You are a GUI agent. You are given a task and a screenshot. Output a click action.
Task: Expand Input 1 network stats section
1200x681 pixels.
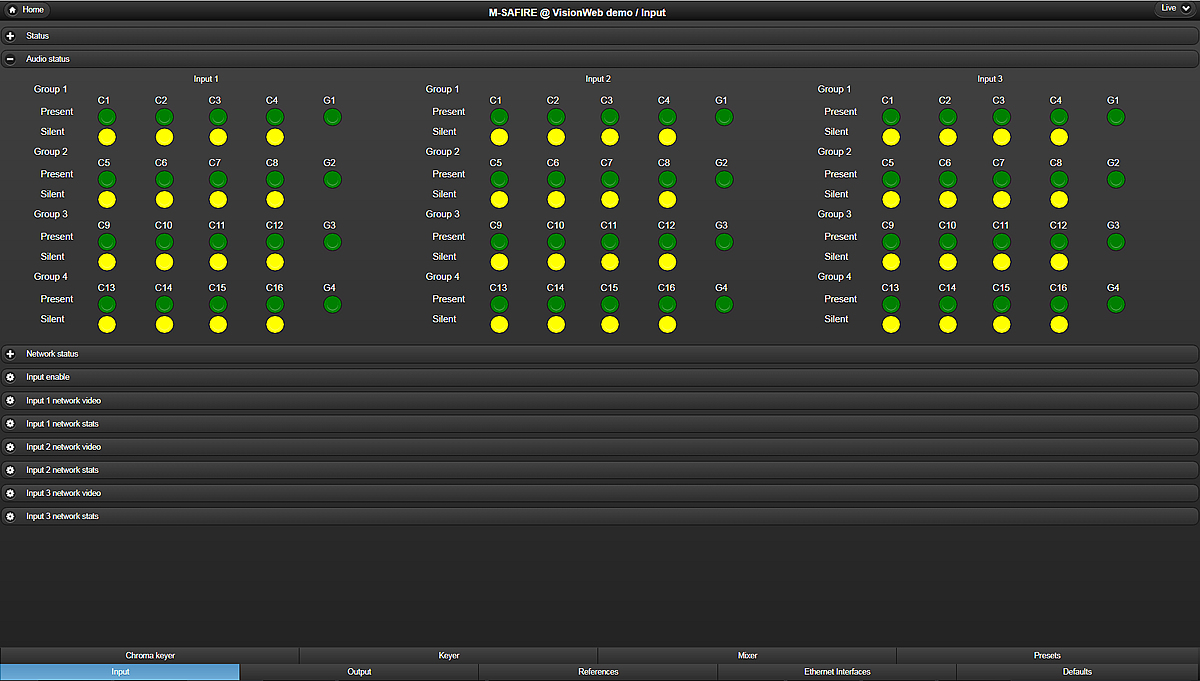tap(600, 424)
